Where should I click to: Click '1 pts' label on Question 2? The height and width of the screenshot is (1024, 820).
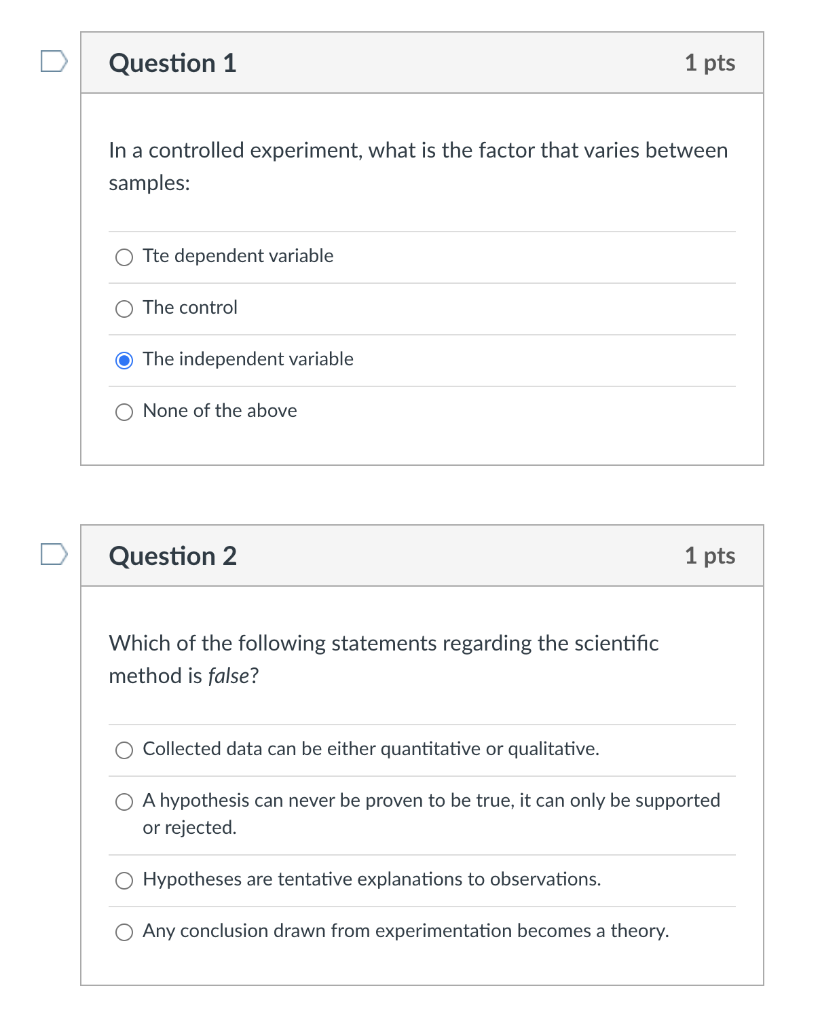(x=710, y=555)
